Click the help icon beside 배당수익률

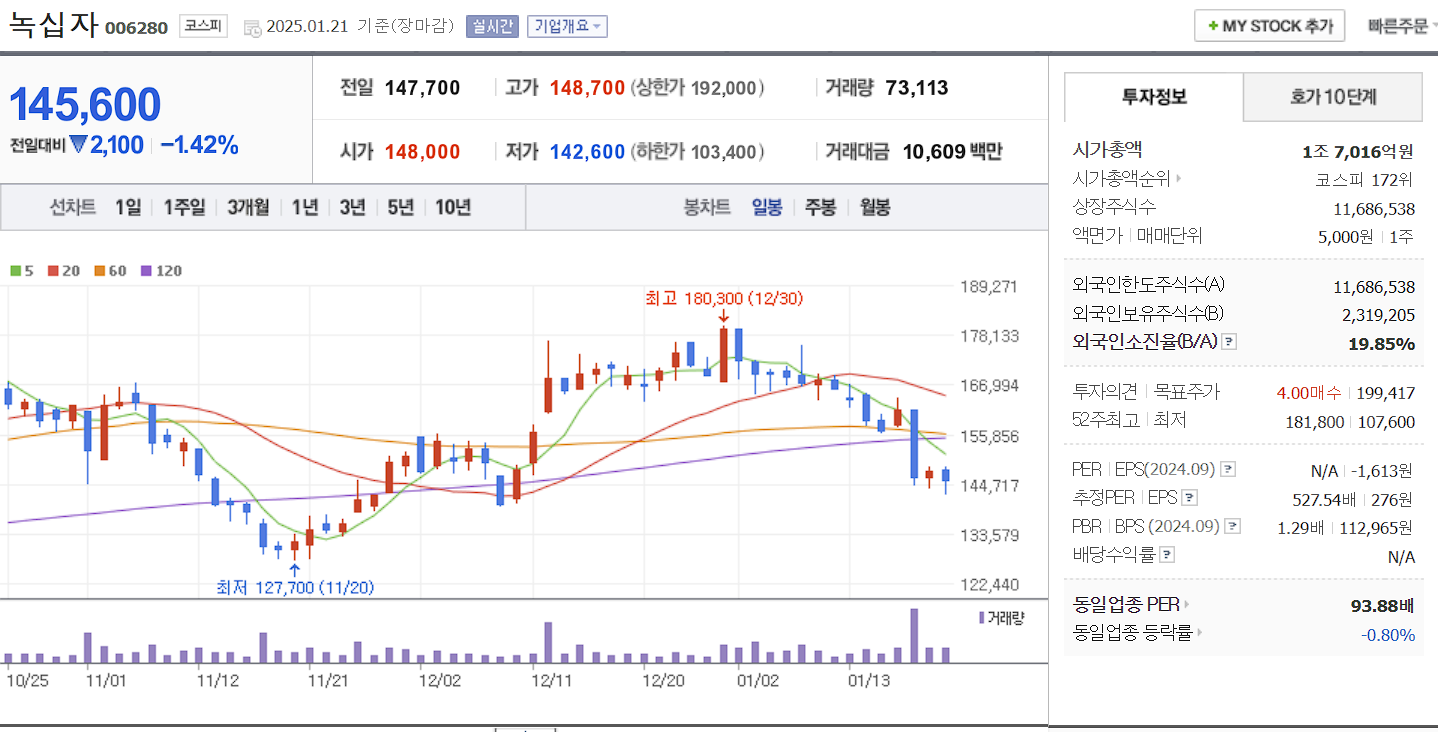tap(1168, 554)
